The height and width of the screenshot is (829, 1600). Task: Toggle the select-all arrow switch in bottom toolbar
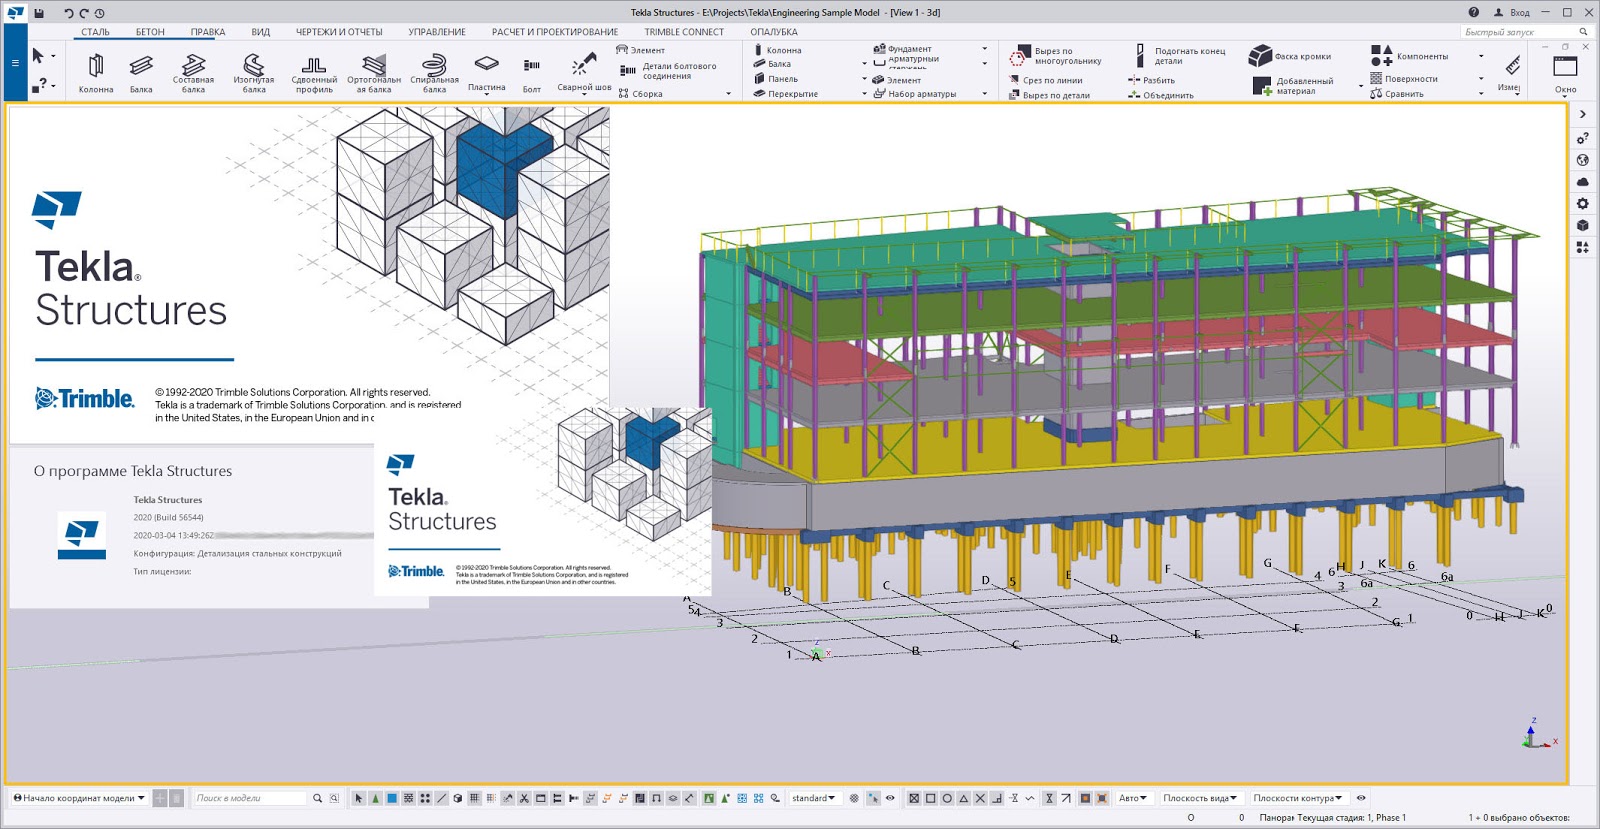pyautogui.click(x=358, y=798)
